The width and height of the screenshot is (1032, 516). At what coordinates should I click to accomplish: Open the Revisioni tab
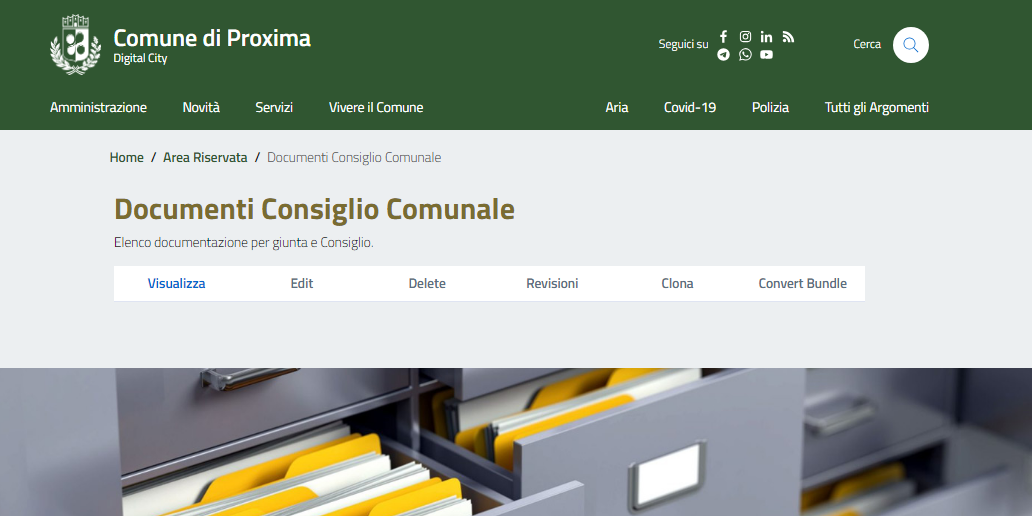pos(552,284)
